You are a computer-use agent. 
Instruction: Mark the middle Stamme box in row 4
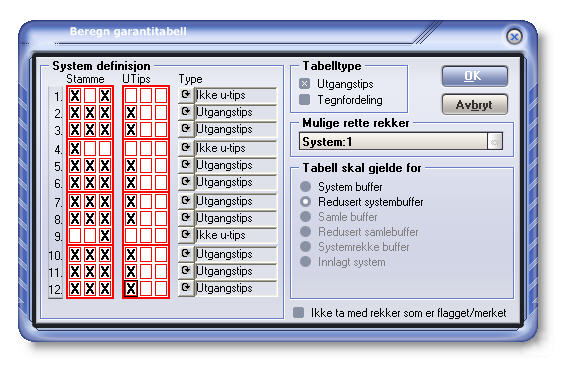click(x=90, y=148)
